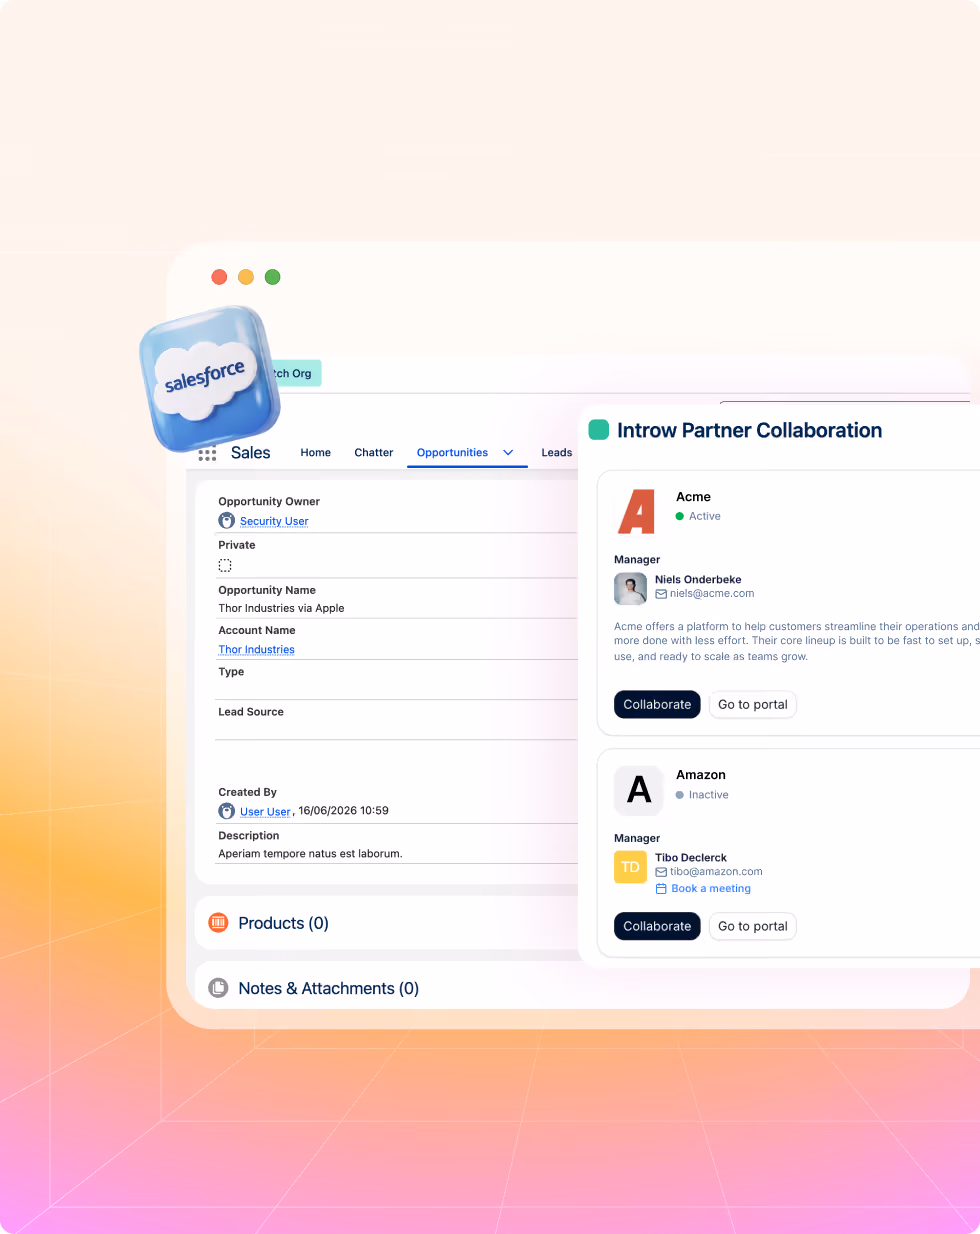This screenshot has height=1234, width=980.
Task: Click the 'Sales' app name
Action: click(250, 453)
